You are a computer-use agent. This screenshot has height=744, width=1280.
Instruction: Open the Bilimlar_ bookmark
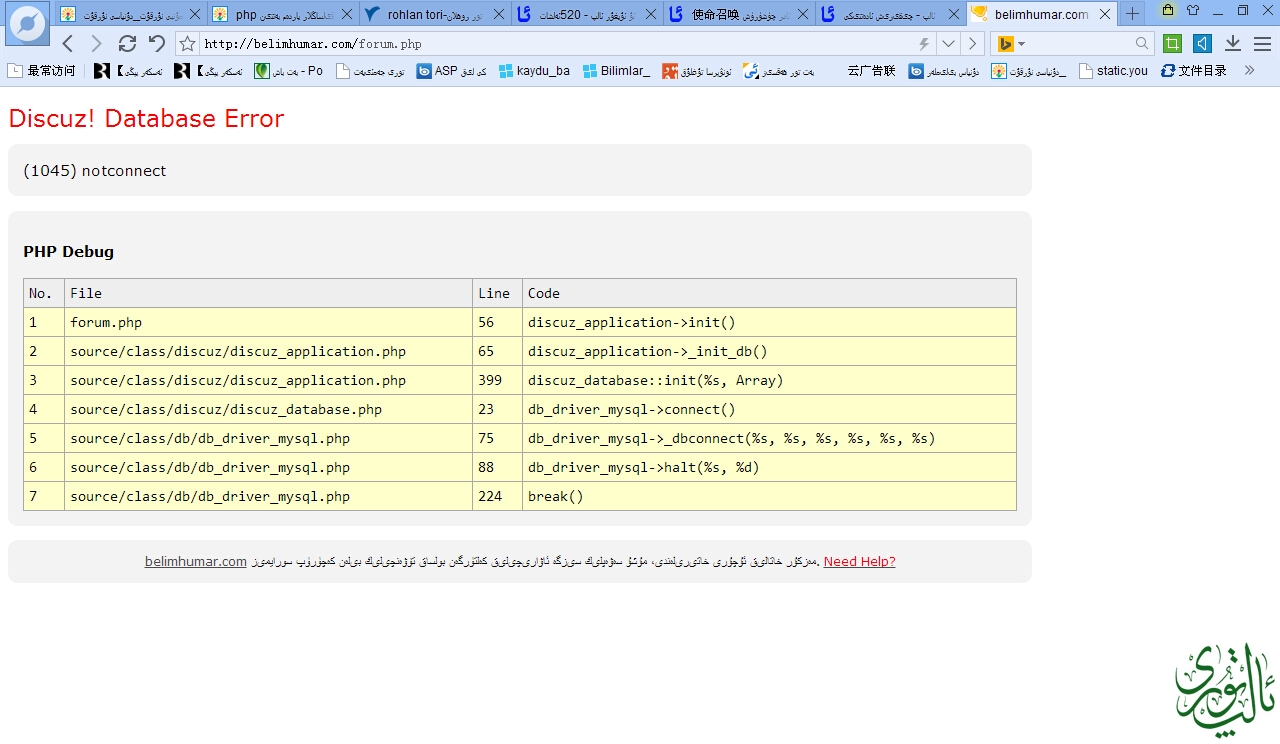(617, 71)
